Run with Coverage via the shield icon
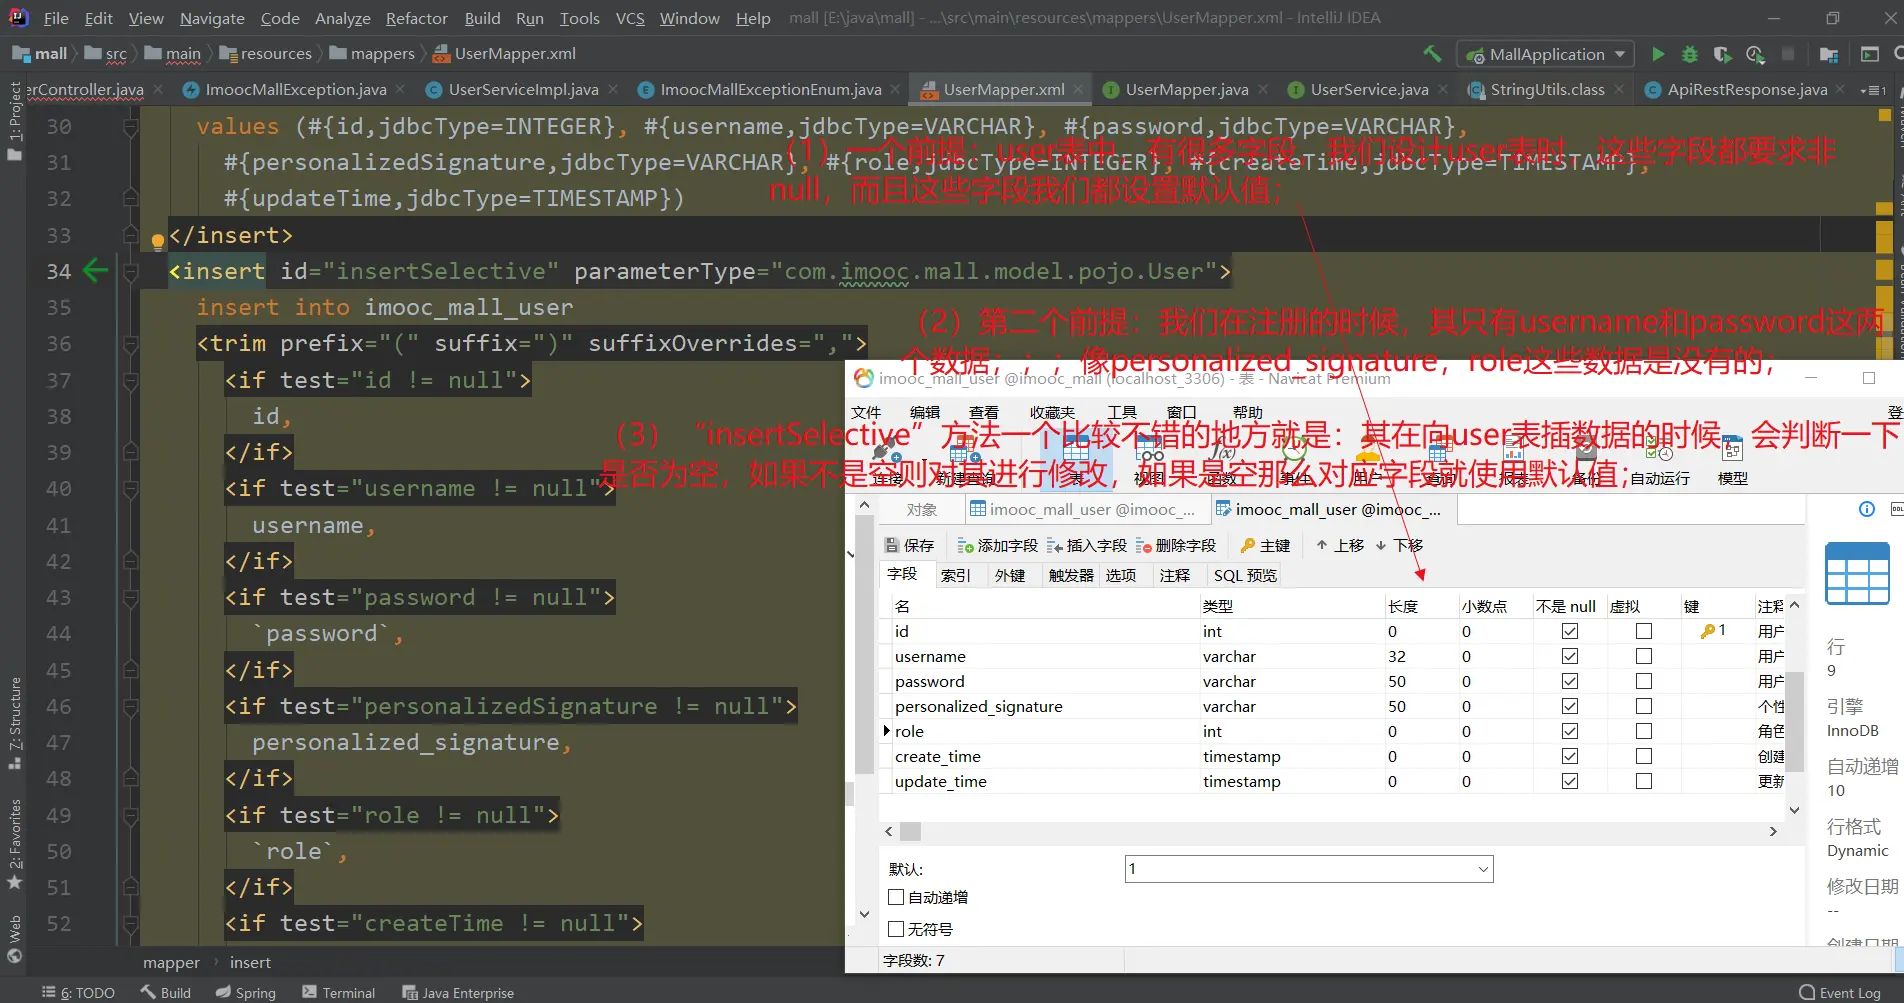Image resolution: width=1904 pixels, height=1003 pixels. 1722,54
